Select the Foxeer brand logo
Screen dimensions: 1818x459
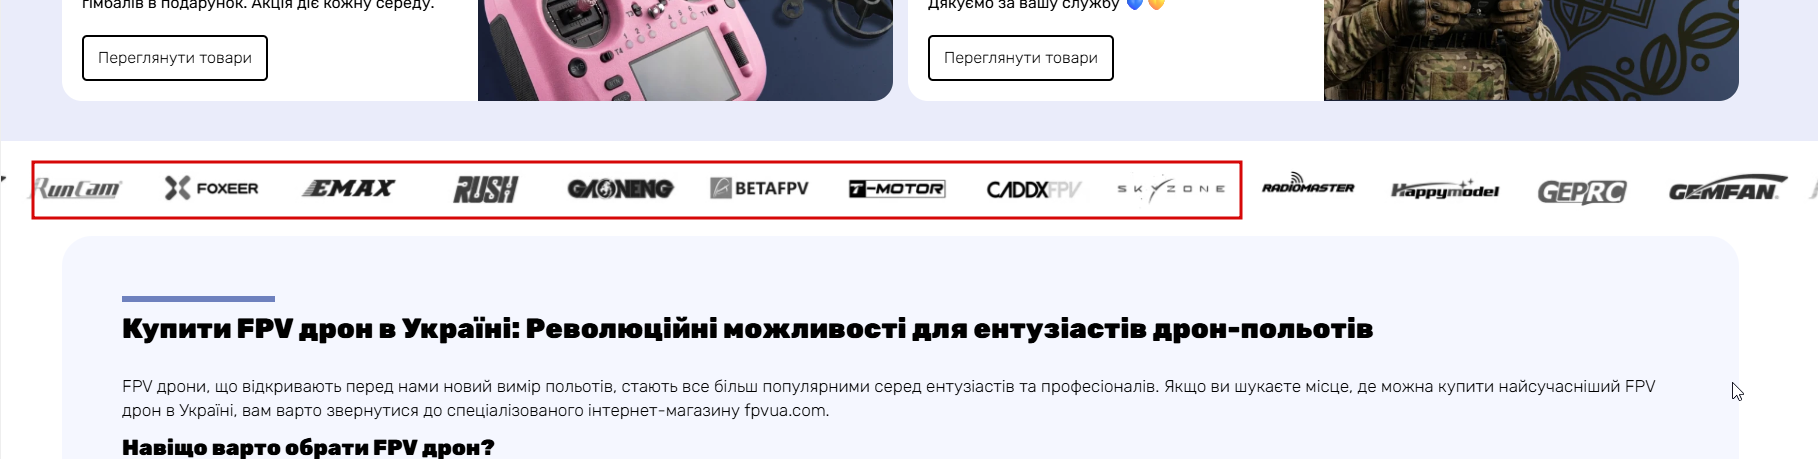[212, 188]
